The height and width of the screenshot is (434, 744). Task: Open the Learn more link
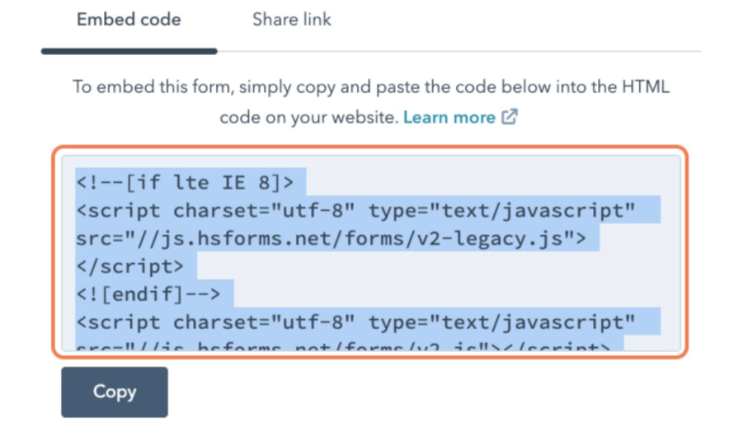click(x=449, y=117)
